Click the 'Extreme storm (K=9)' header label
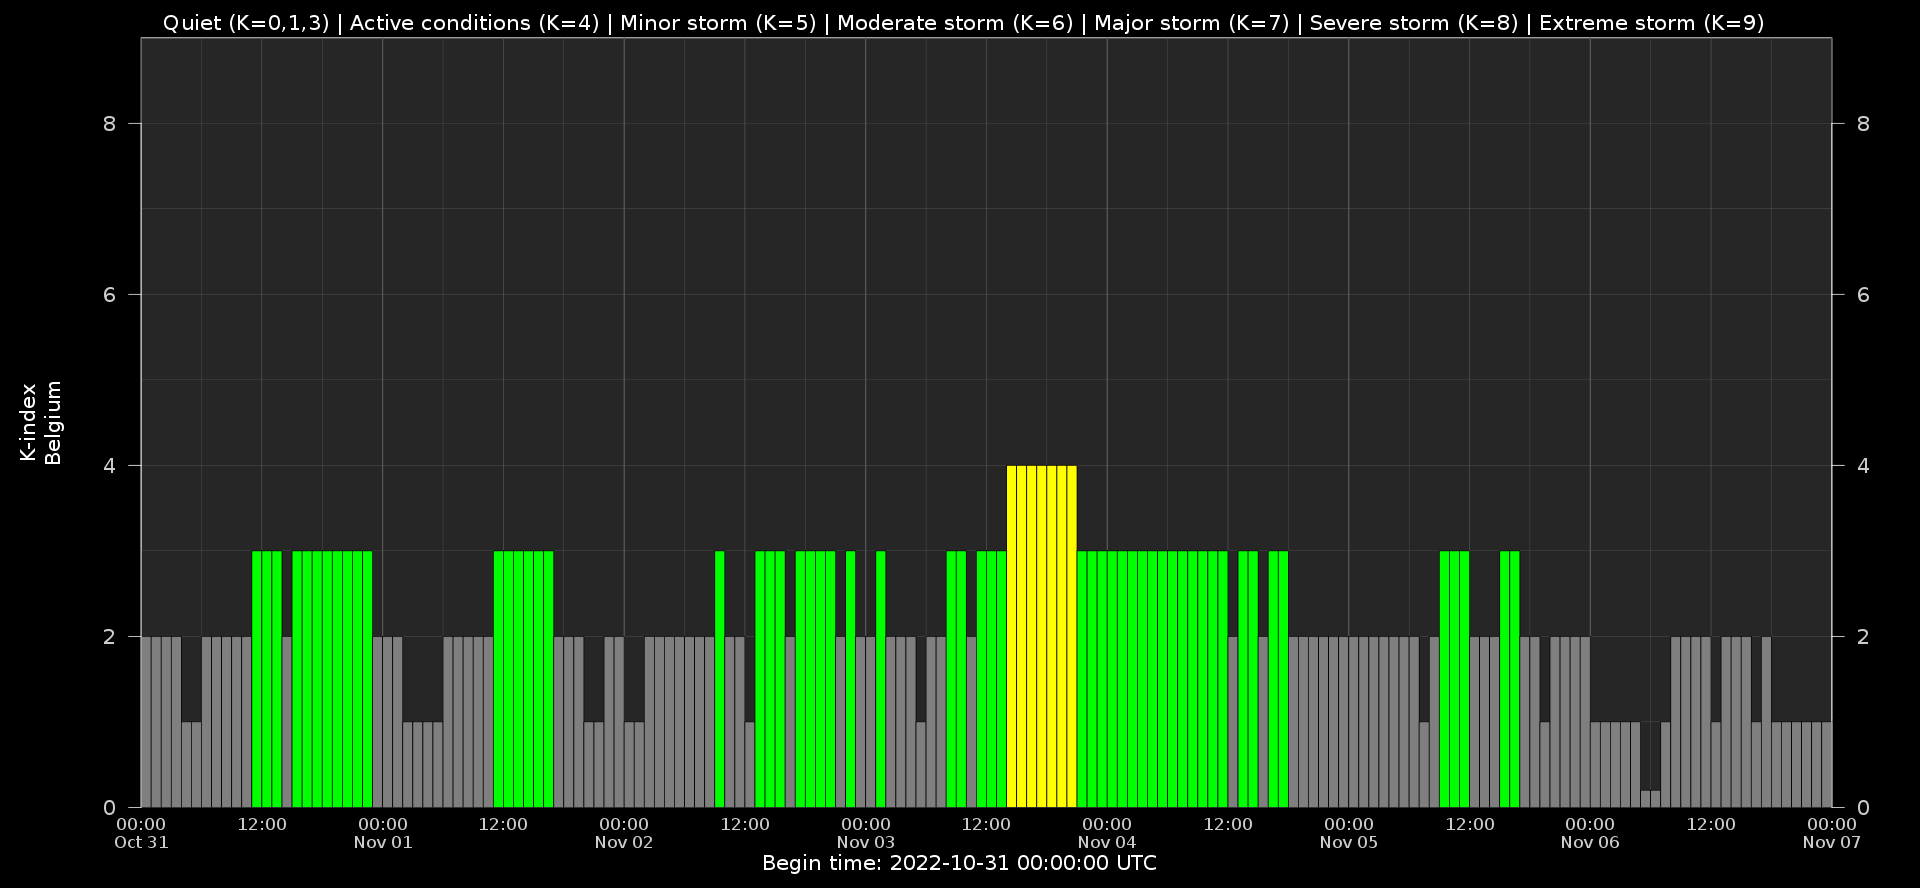 click(x=1651, y=23)
